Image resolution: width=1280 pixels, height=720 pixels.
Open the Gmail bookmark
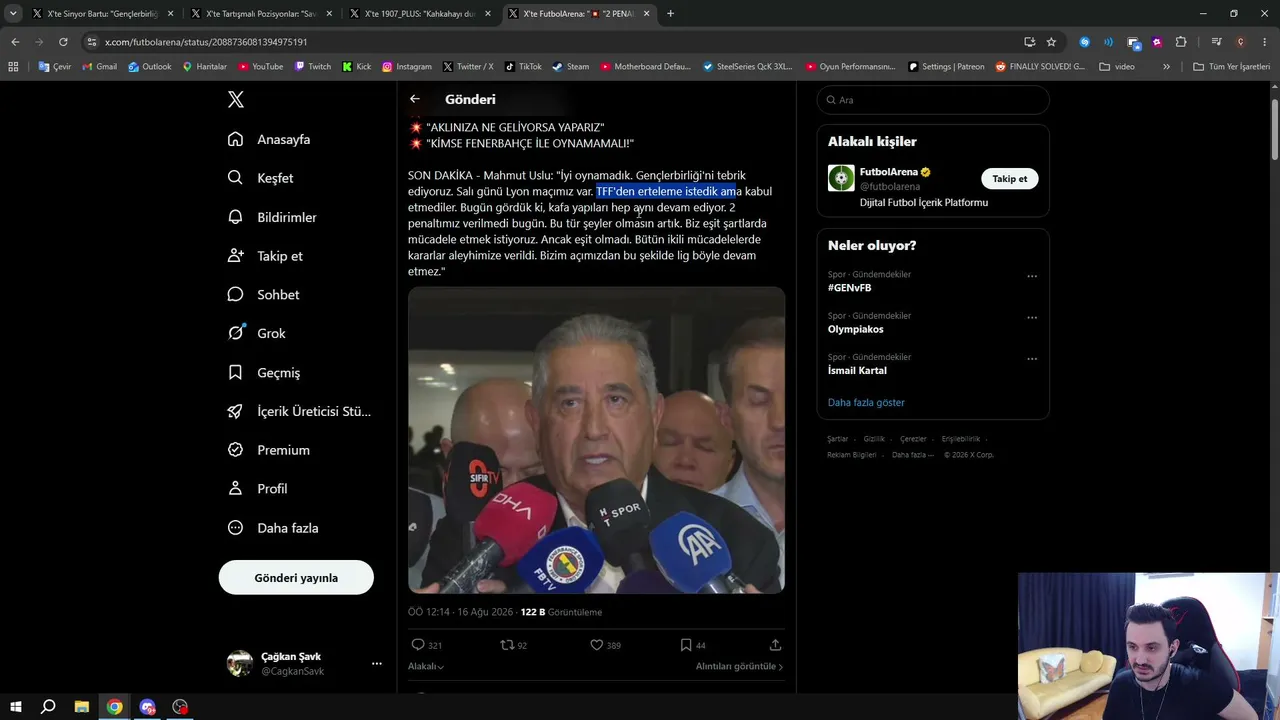[99, 67]
